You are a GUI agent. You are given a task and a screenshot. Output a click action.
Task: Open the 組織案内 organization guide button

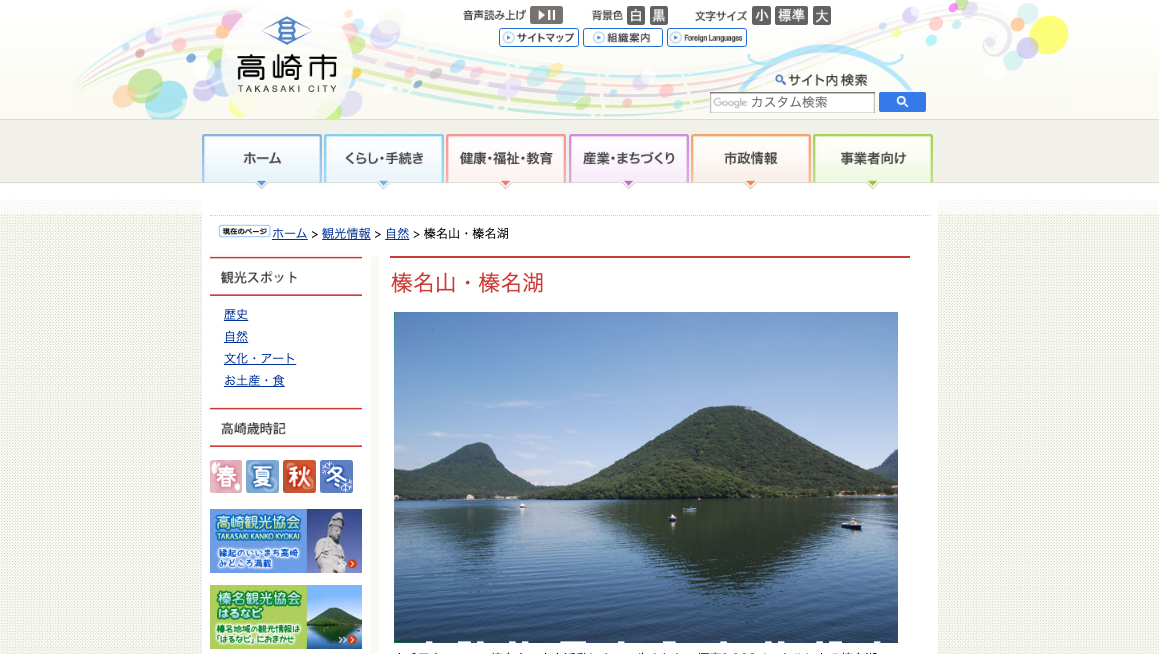[622, 38]
